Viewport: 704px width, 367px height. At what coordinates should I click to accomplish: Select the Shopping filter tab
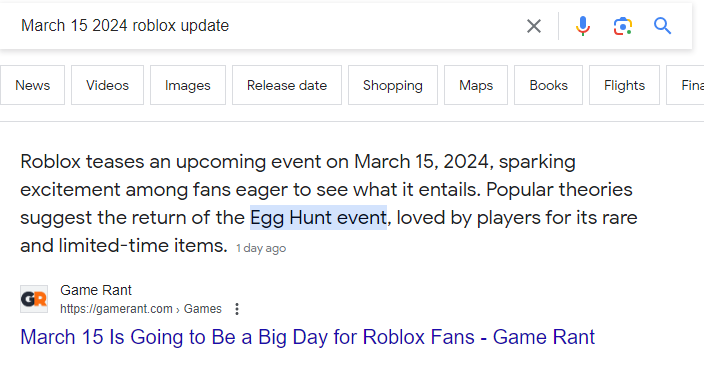[393, 85]
